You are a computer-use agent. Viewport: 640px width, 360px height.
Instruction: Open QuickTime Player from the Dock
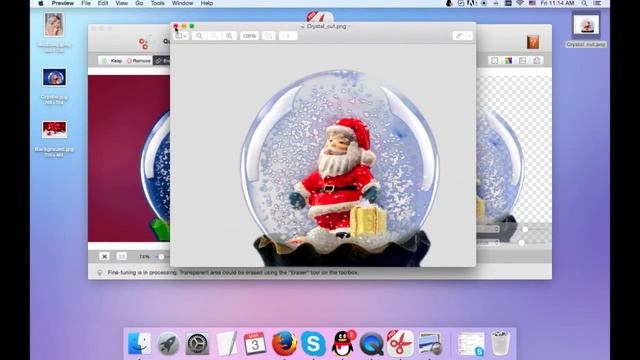[x=371, y=343]
